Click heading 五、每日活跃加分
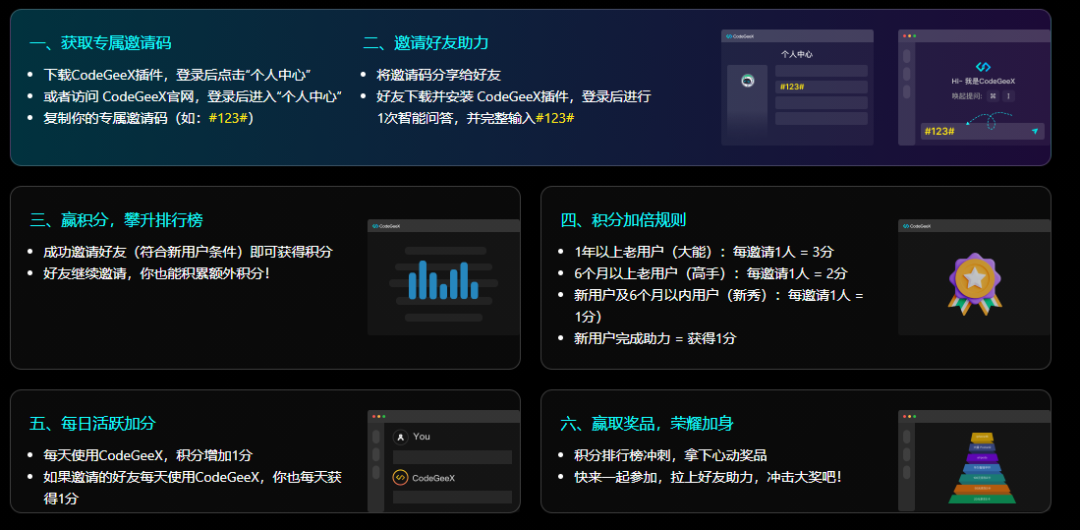 (92, 423)
